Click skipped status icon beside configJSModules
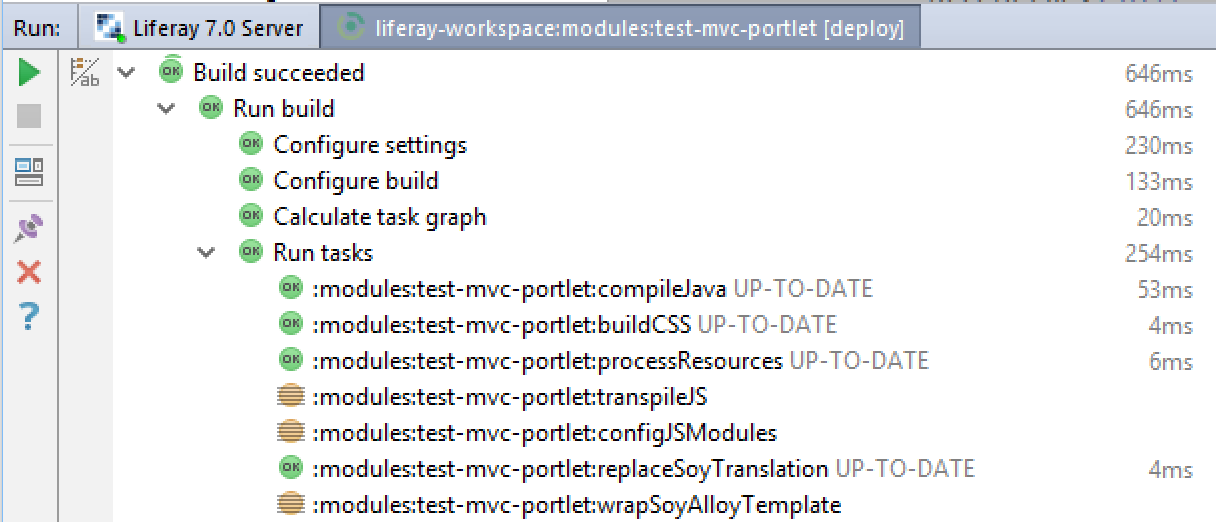Viewport: 1216px width, 522px height. pos(290,433)
